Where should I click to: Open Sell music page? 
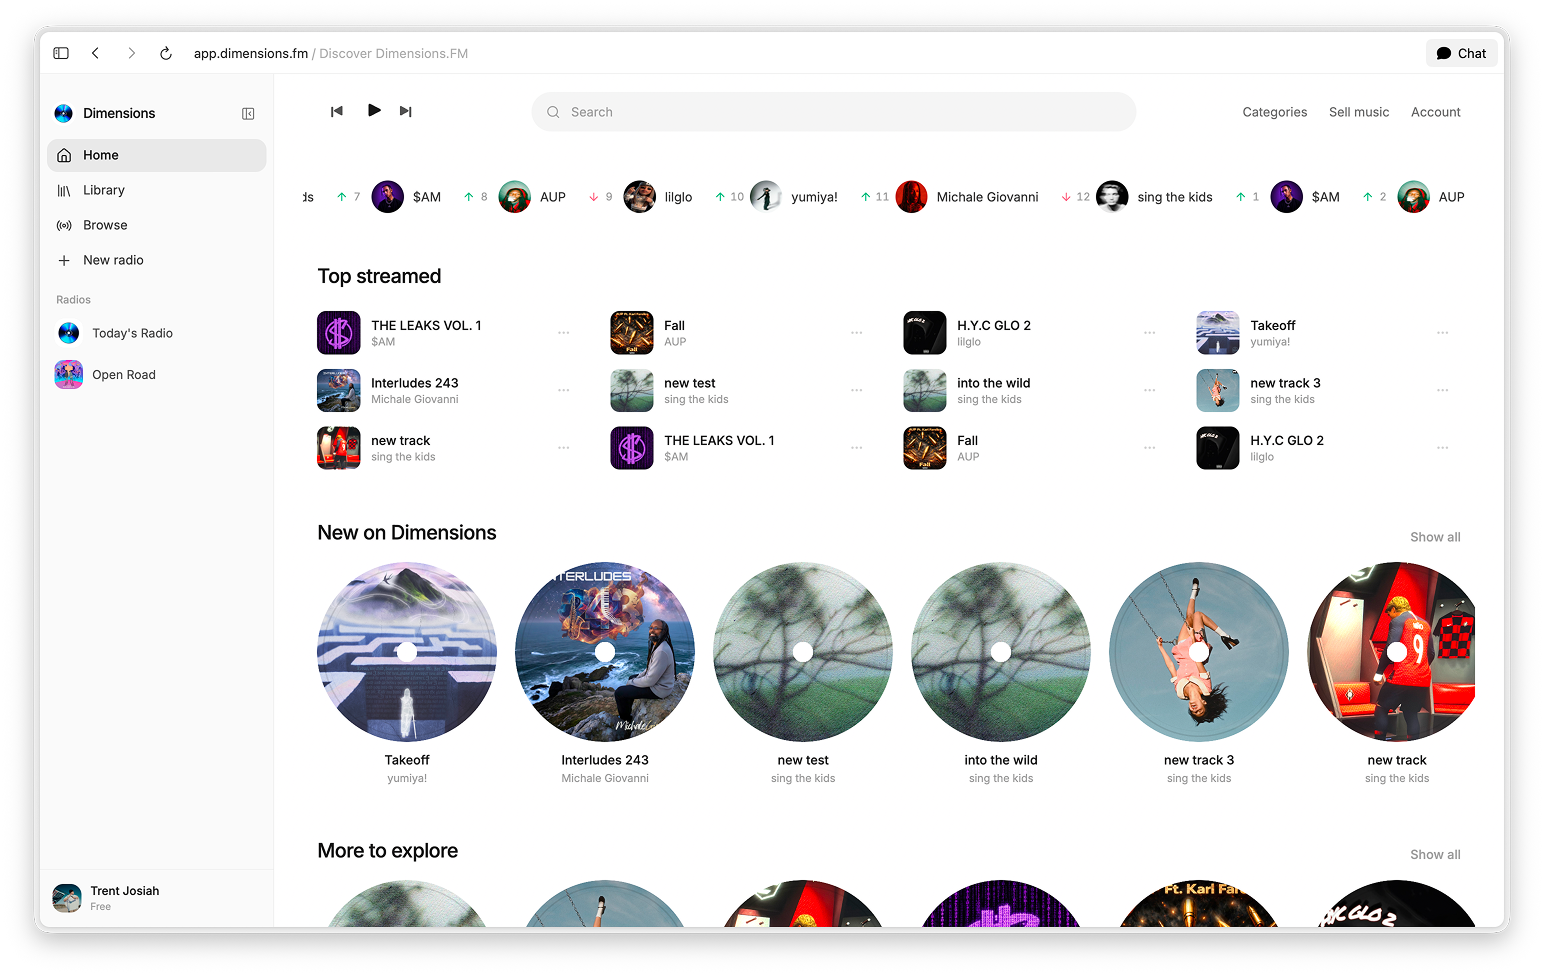coord(1359,112)
